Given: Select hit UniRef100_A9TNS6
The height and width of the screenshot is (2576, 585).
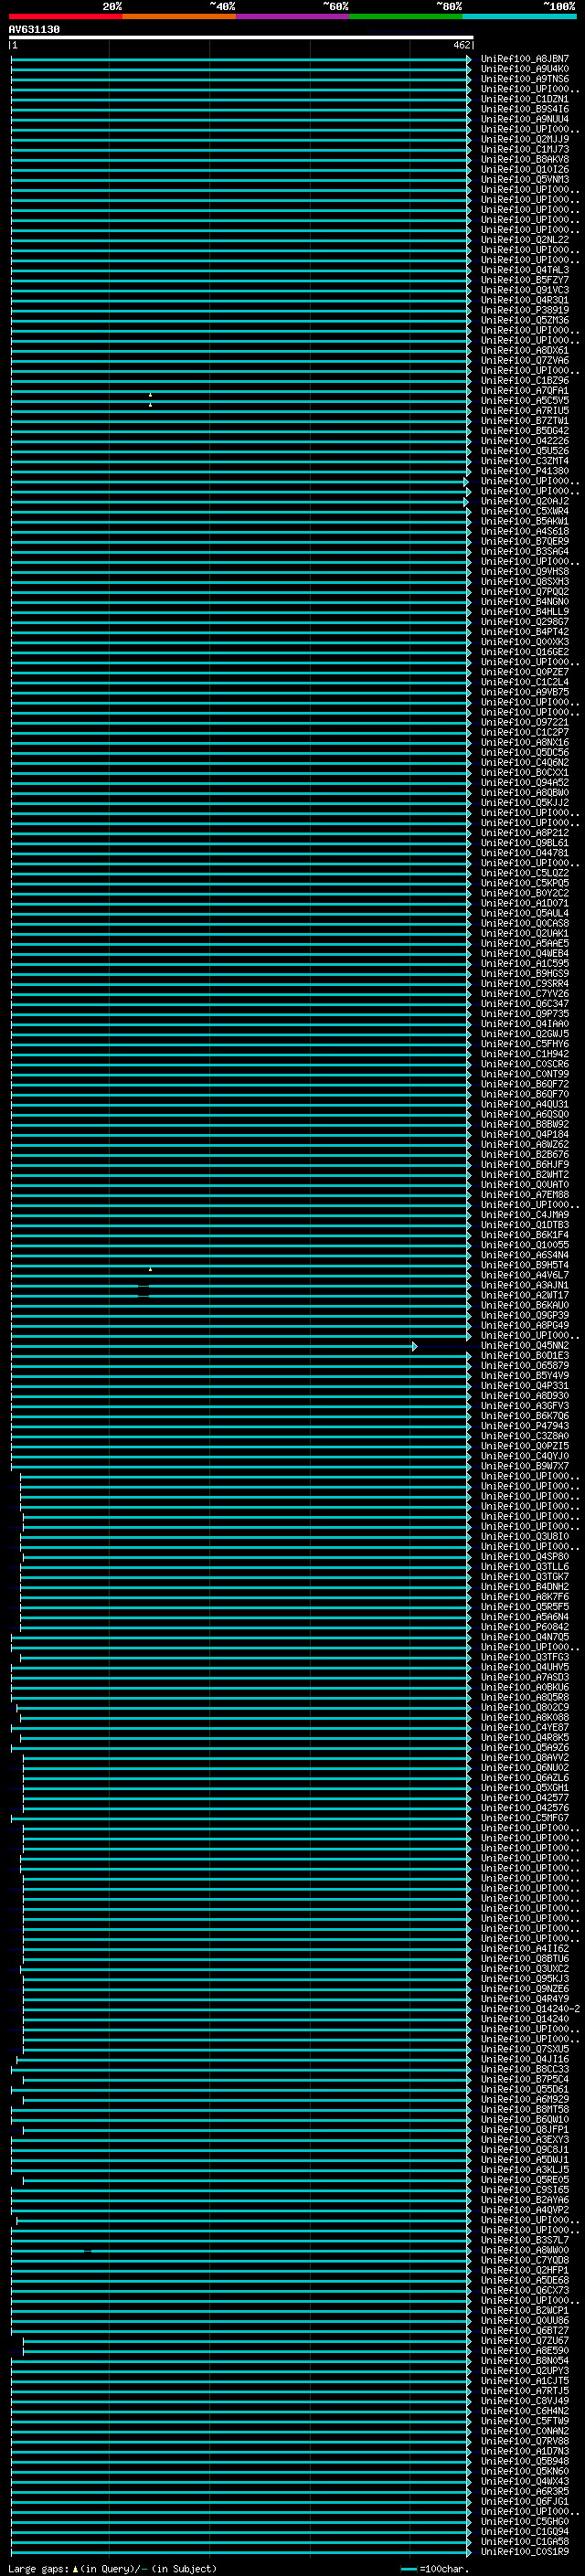Looking at the screenshot, I should pos(525,79).
